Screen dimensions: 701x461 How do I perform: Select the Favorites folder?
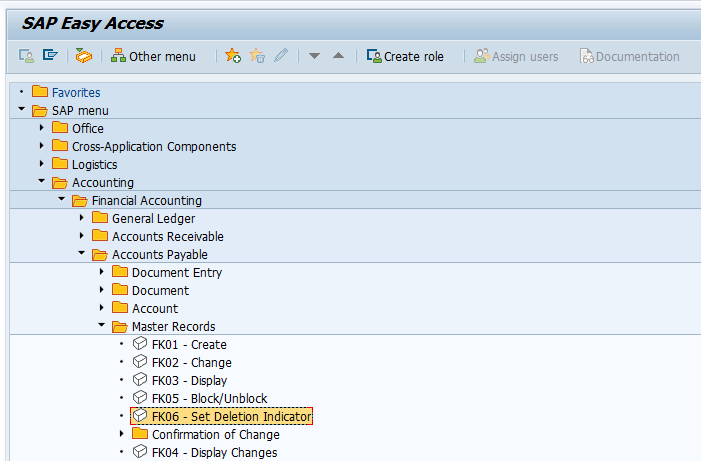[76, 93]
